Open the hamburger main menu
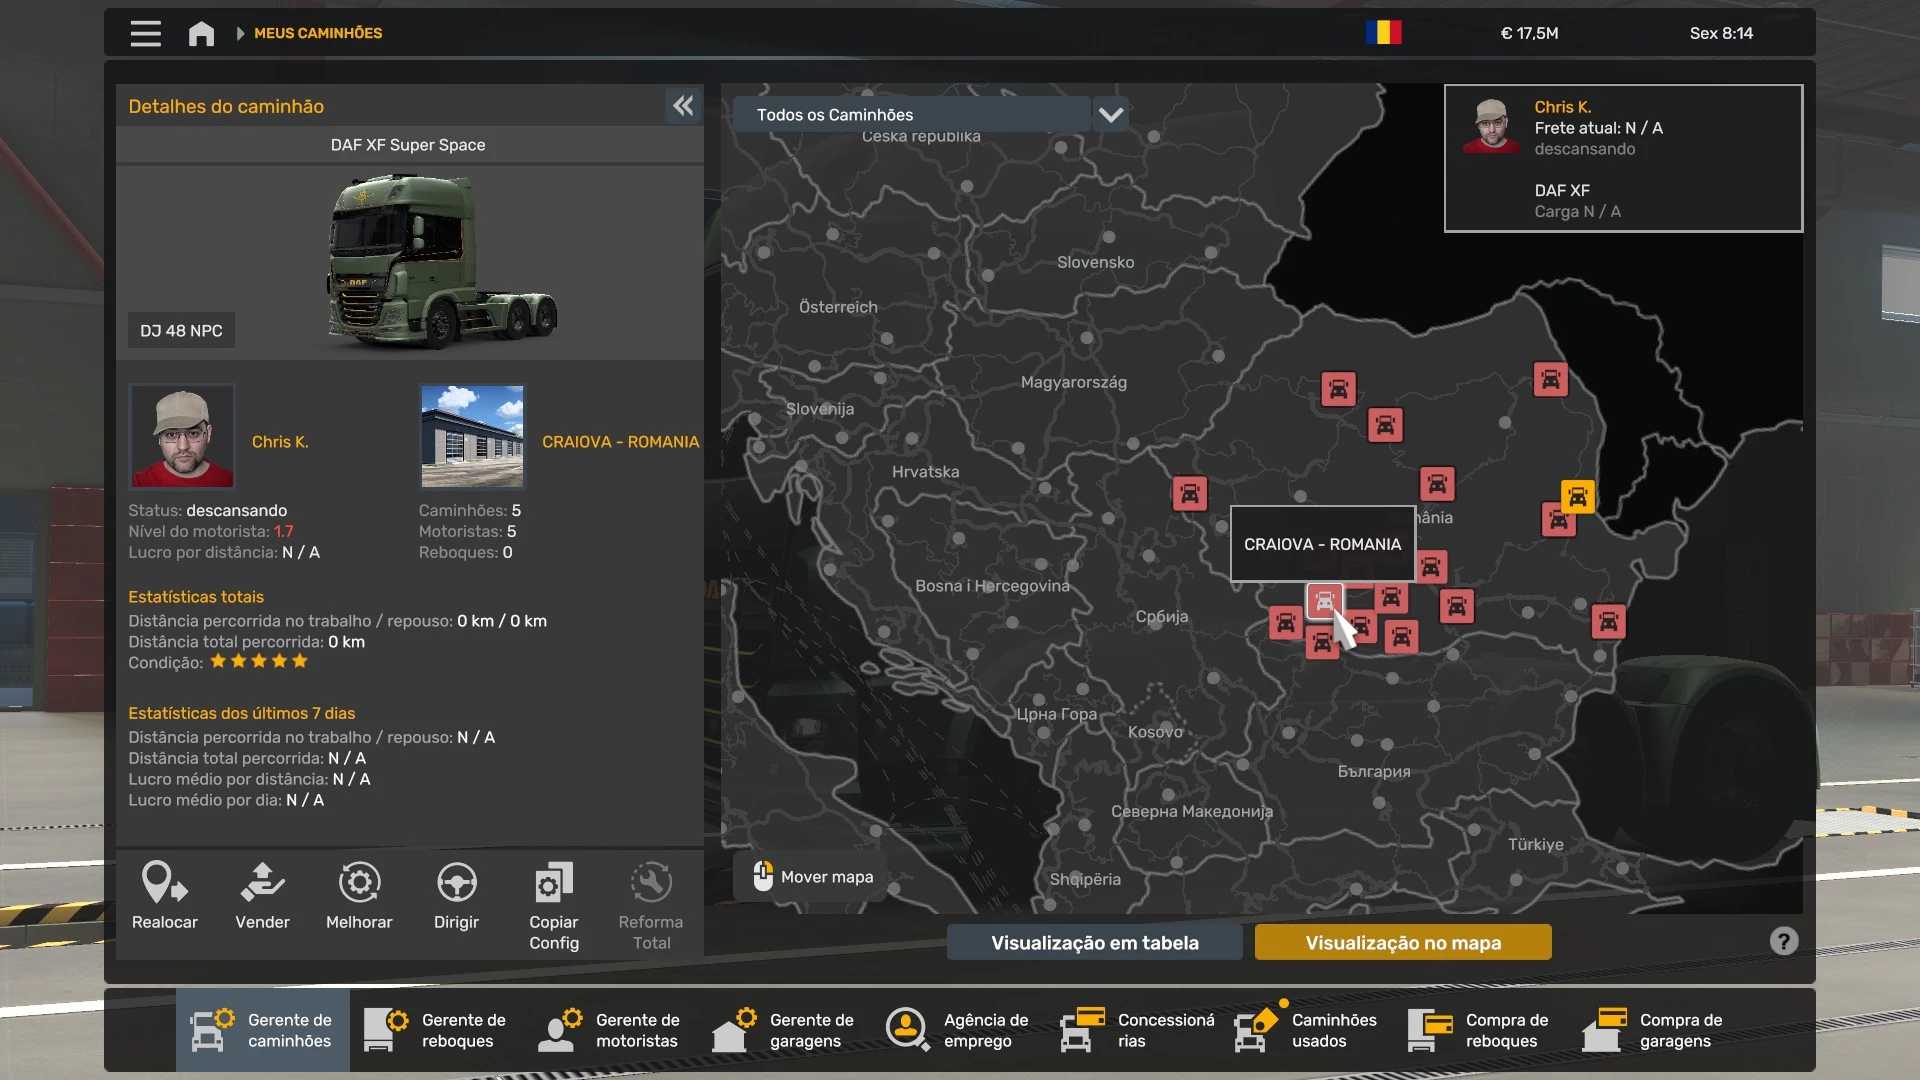 [x=145, y=33]
